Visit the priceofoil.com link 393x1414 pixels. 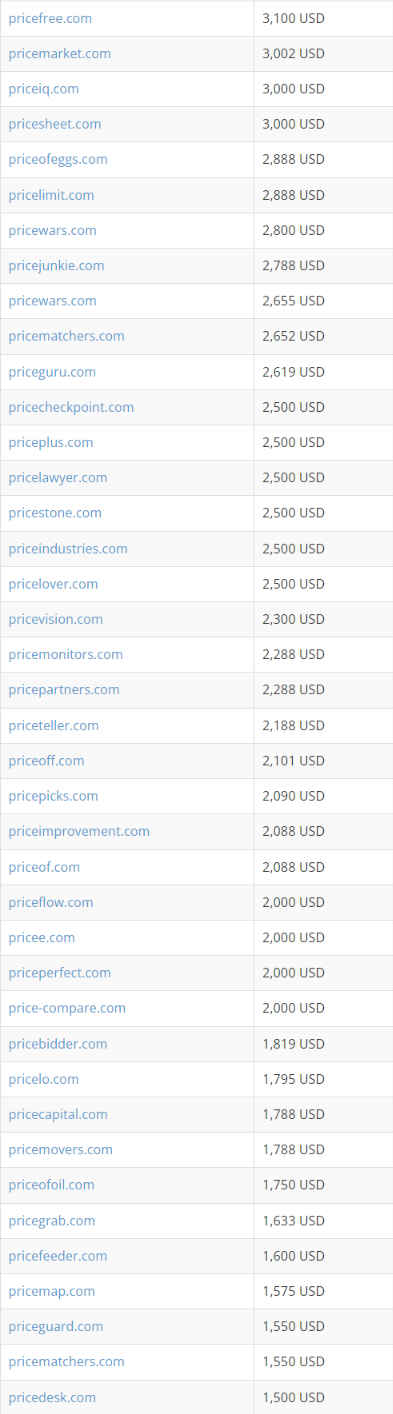click(x=51, y=1184)
